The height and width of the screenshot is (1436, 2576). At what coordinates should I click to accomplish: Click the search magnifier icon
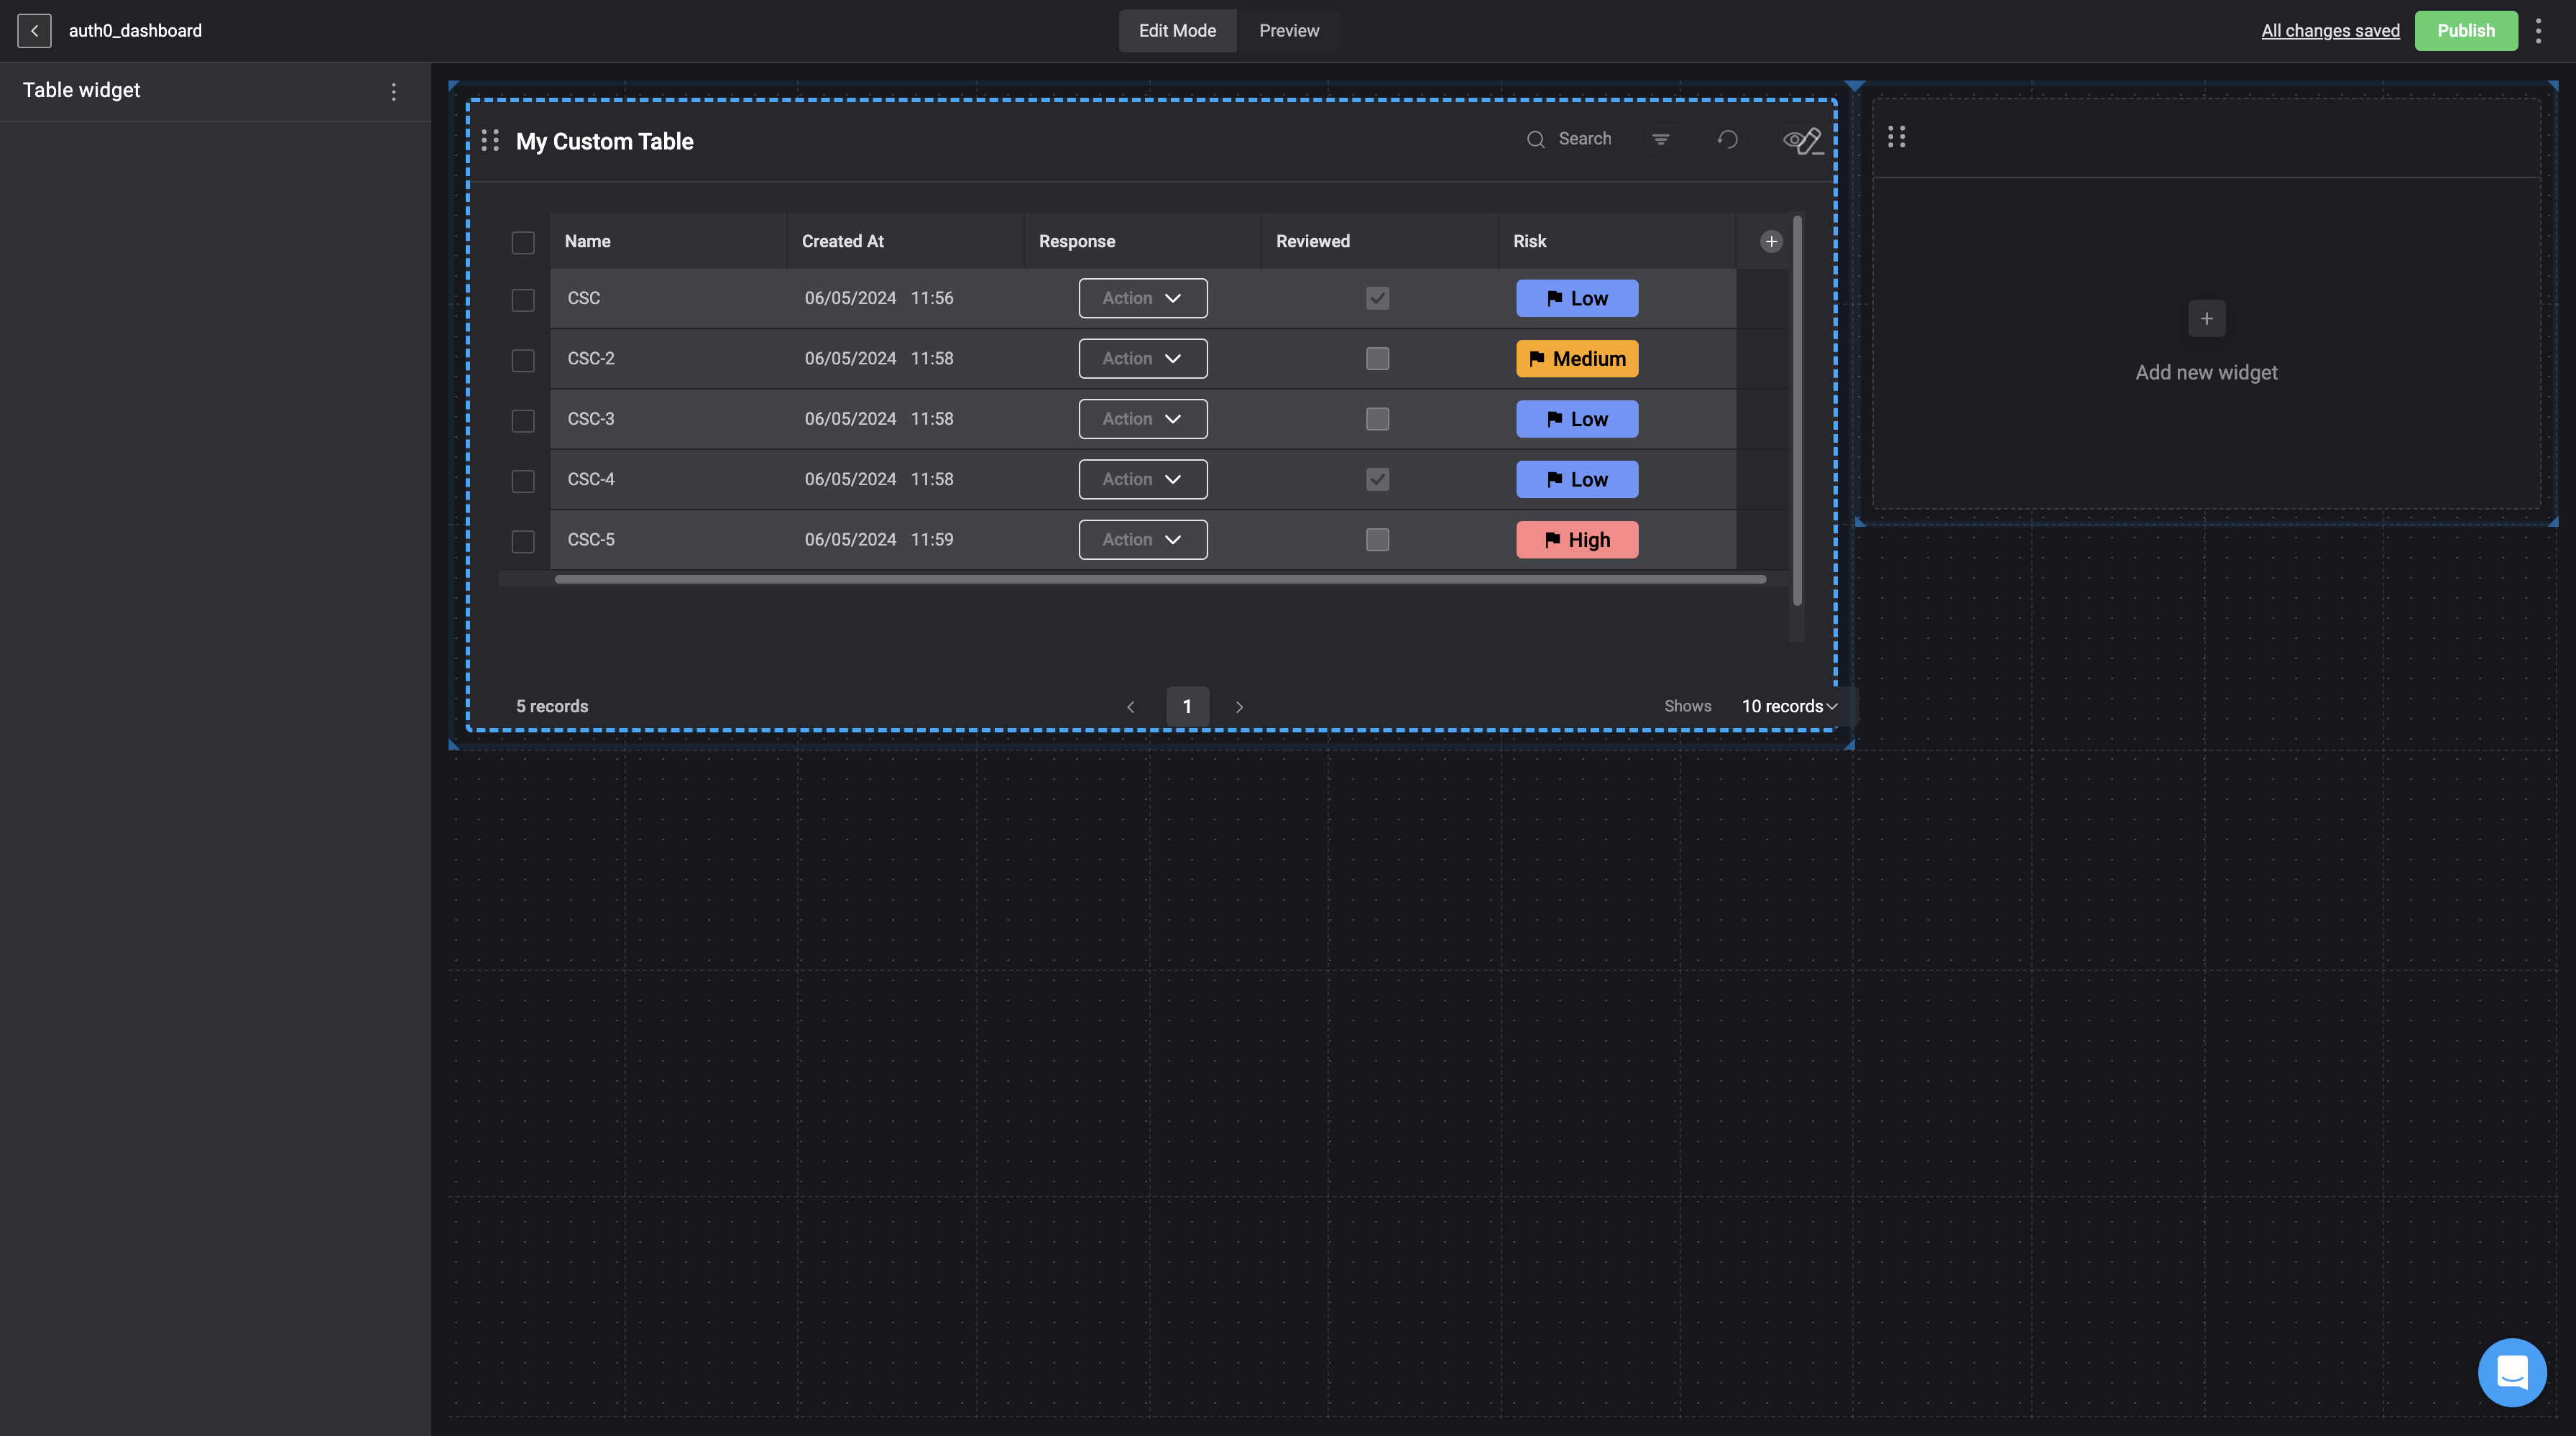(x=1535, y=139)
